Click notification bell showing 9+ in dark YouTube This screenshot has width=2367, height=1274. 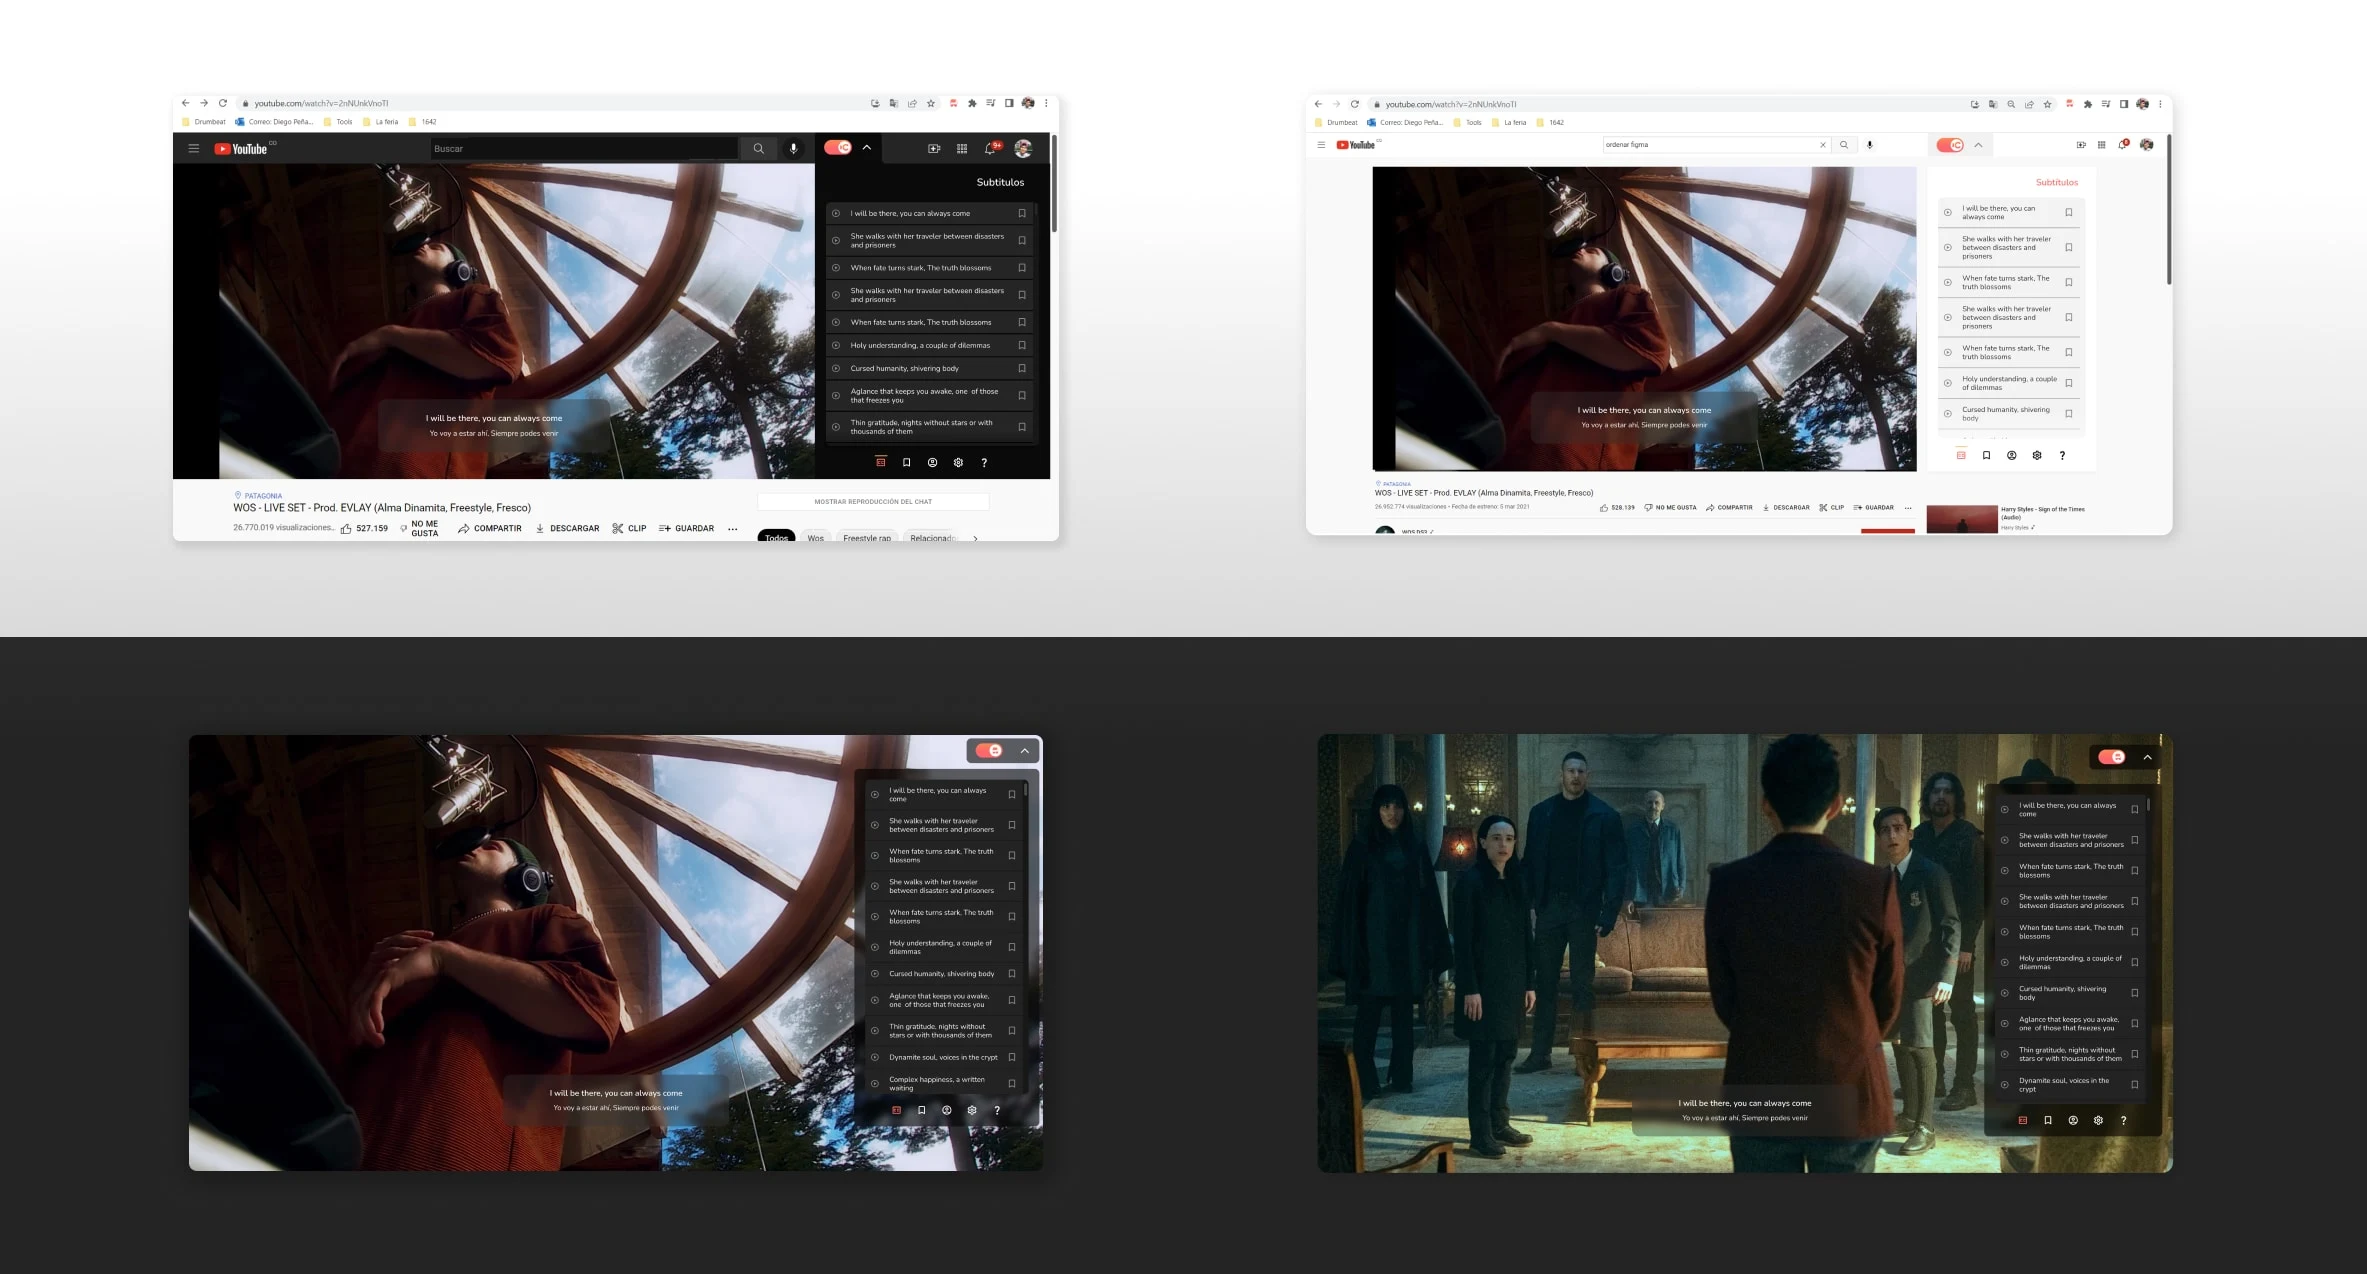pyautogui.click(x=990, y=148)
